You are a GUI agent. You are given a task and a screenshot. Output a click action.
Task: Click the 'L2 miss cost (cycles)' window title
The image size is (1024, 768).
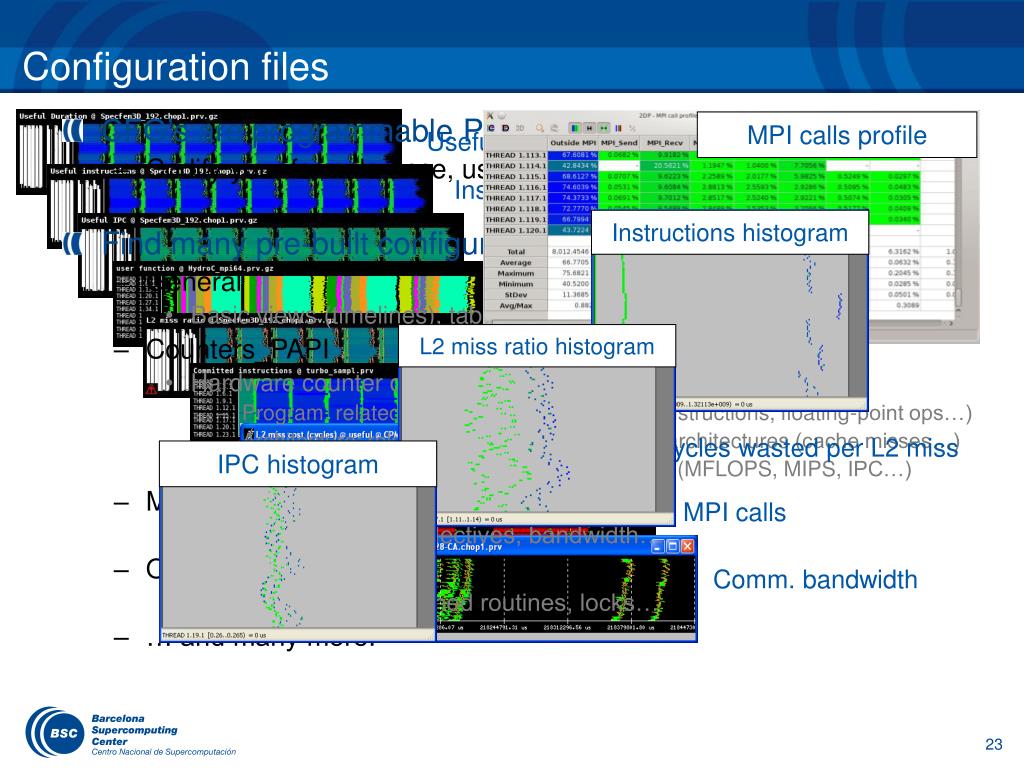pyautogui.click(x=321, y=434)
